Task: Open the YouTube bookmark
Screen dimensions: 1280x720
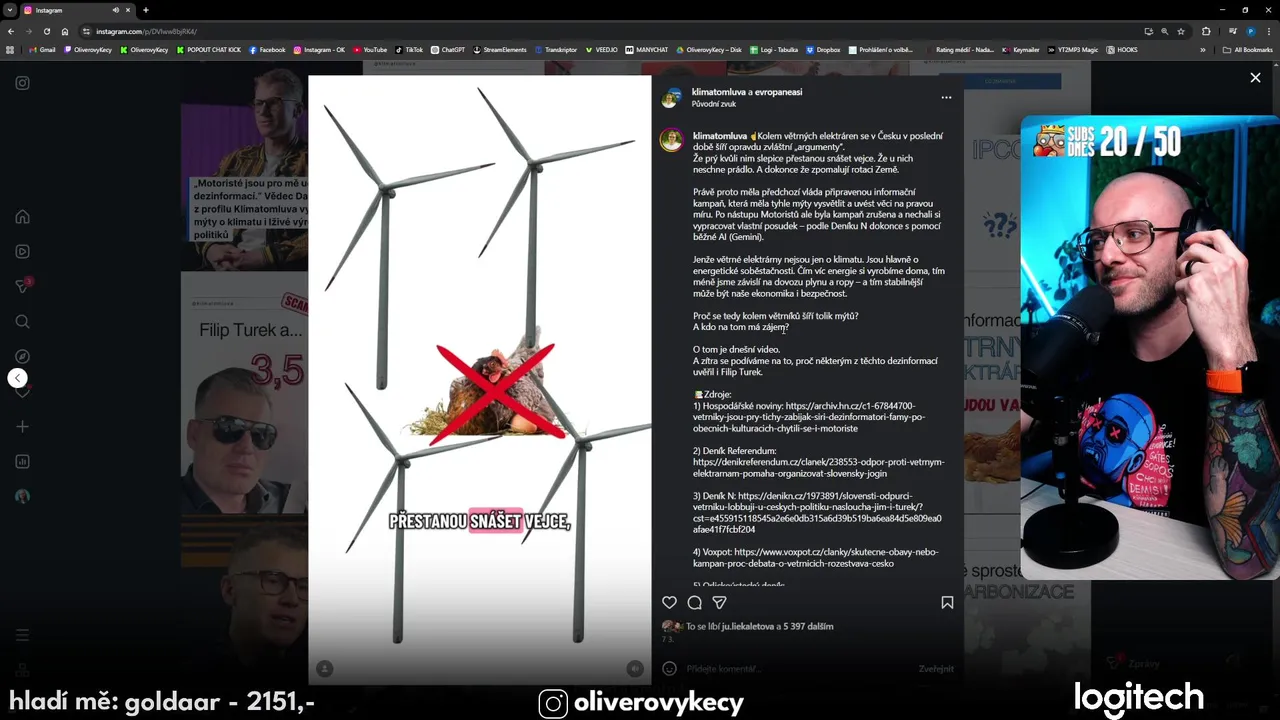Action: coord(370,49)
